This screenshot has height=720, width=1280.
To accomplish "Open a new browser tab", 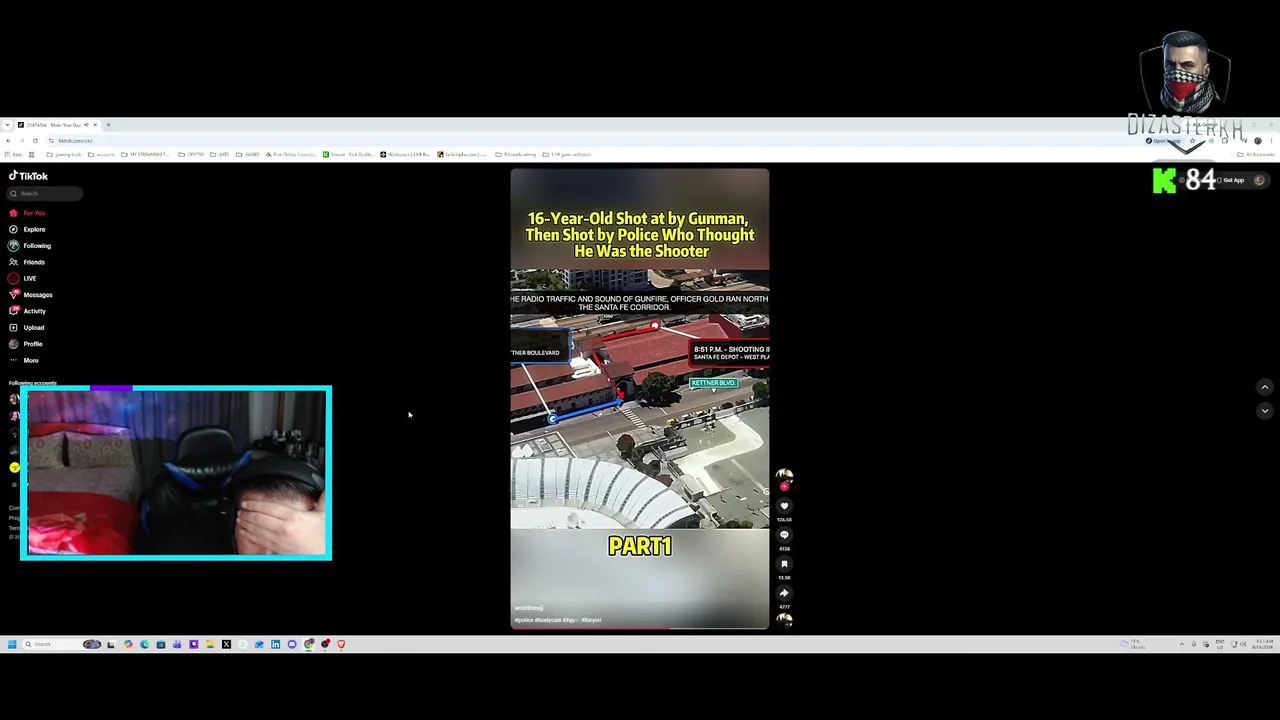I will tap(109, 125).
